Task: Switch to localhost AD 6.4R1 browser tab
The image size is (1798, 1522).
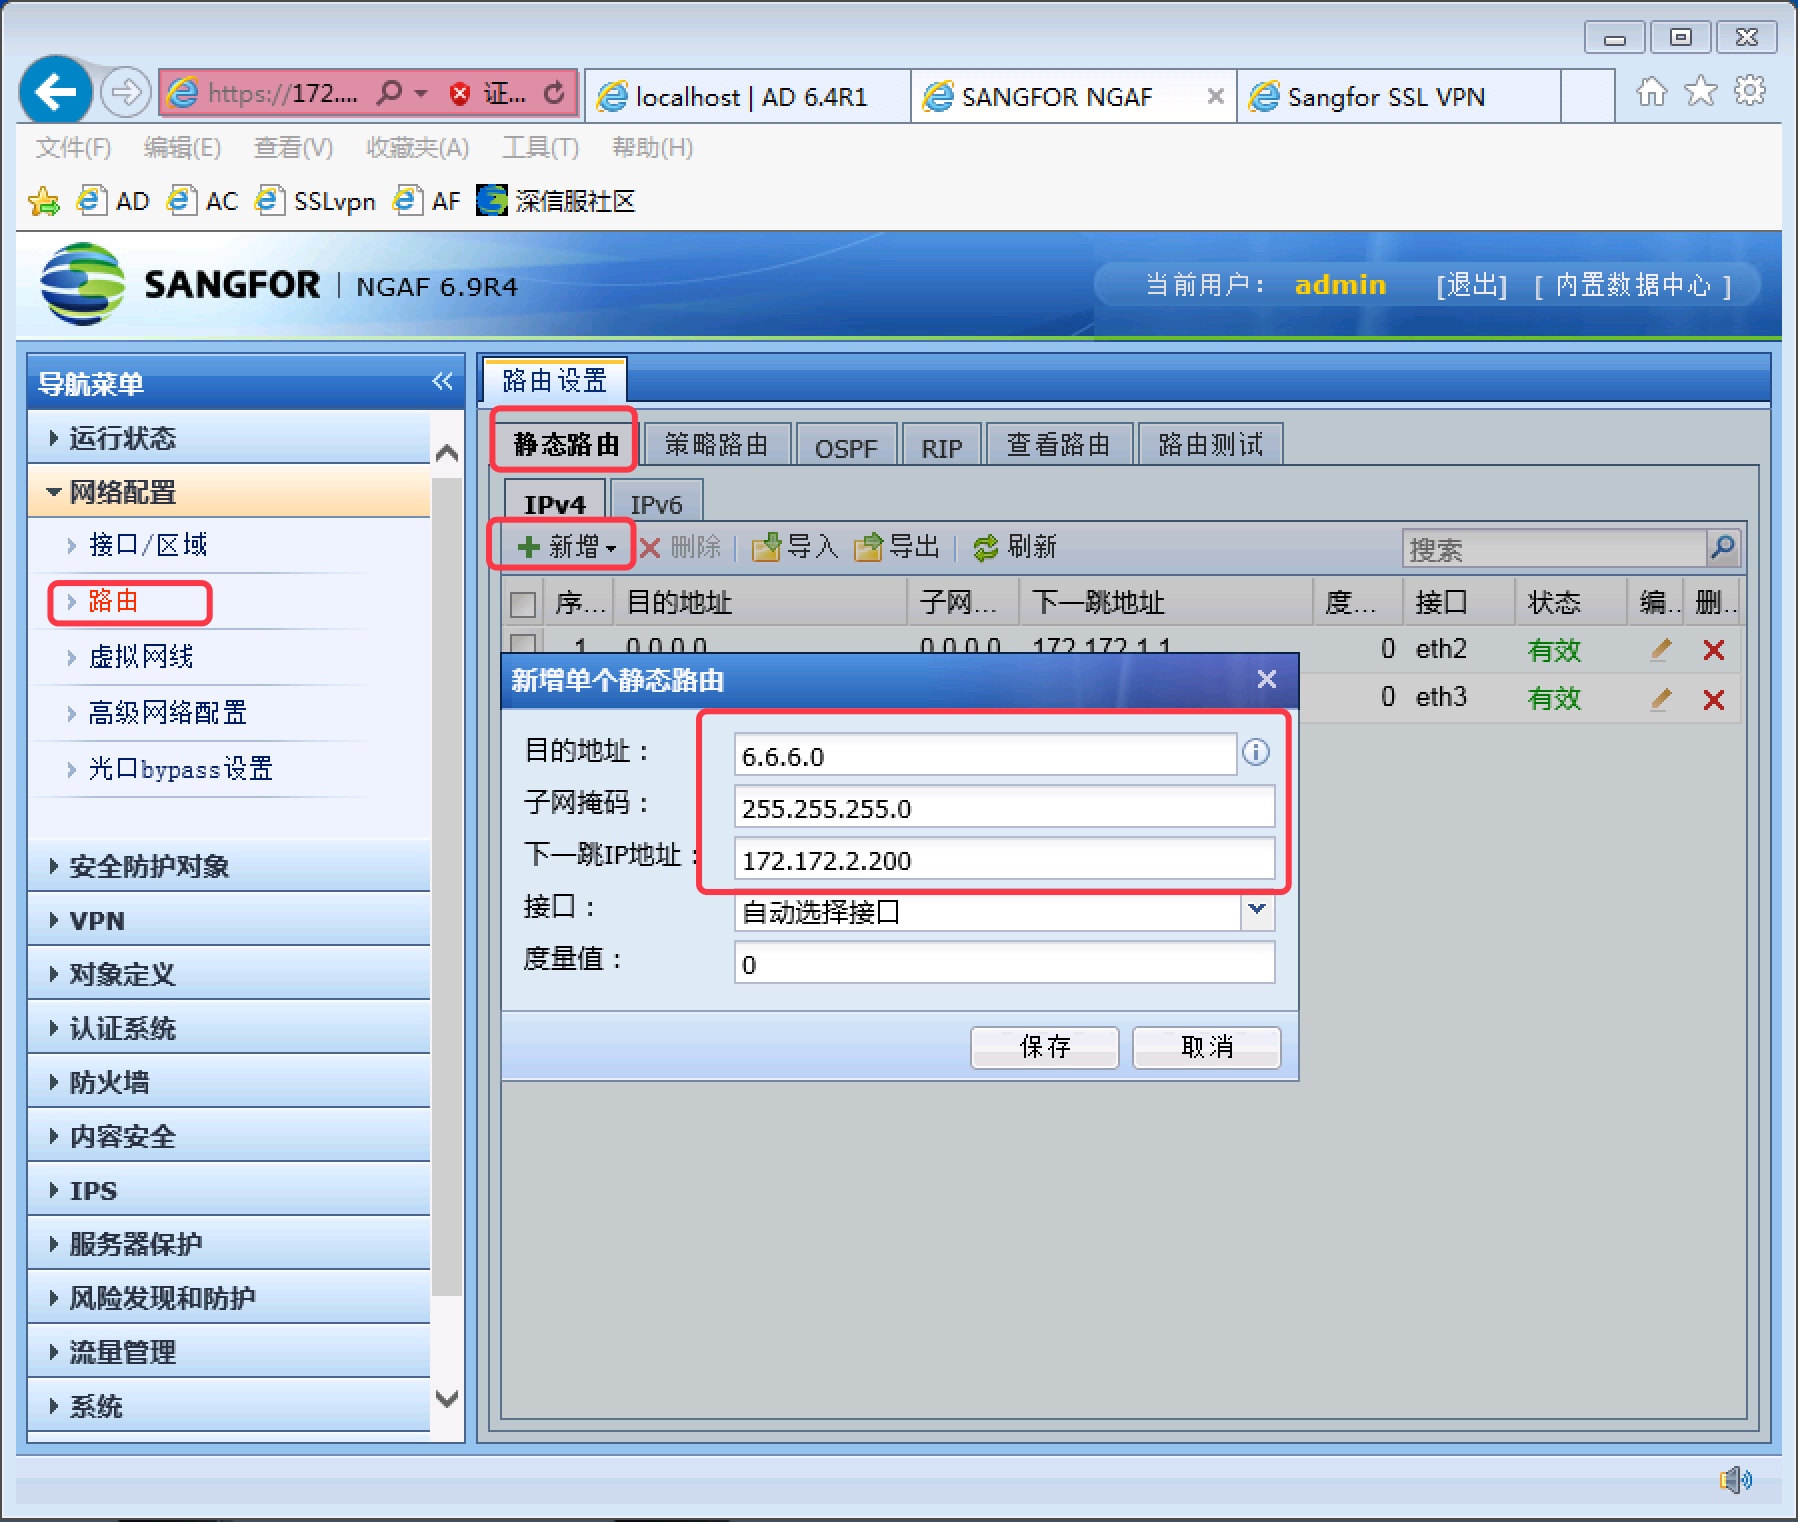Action: pos(747,96)
